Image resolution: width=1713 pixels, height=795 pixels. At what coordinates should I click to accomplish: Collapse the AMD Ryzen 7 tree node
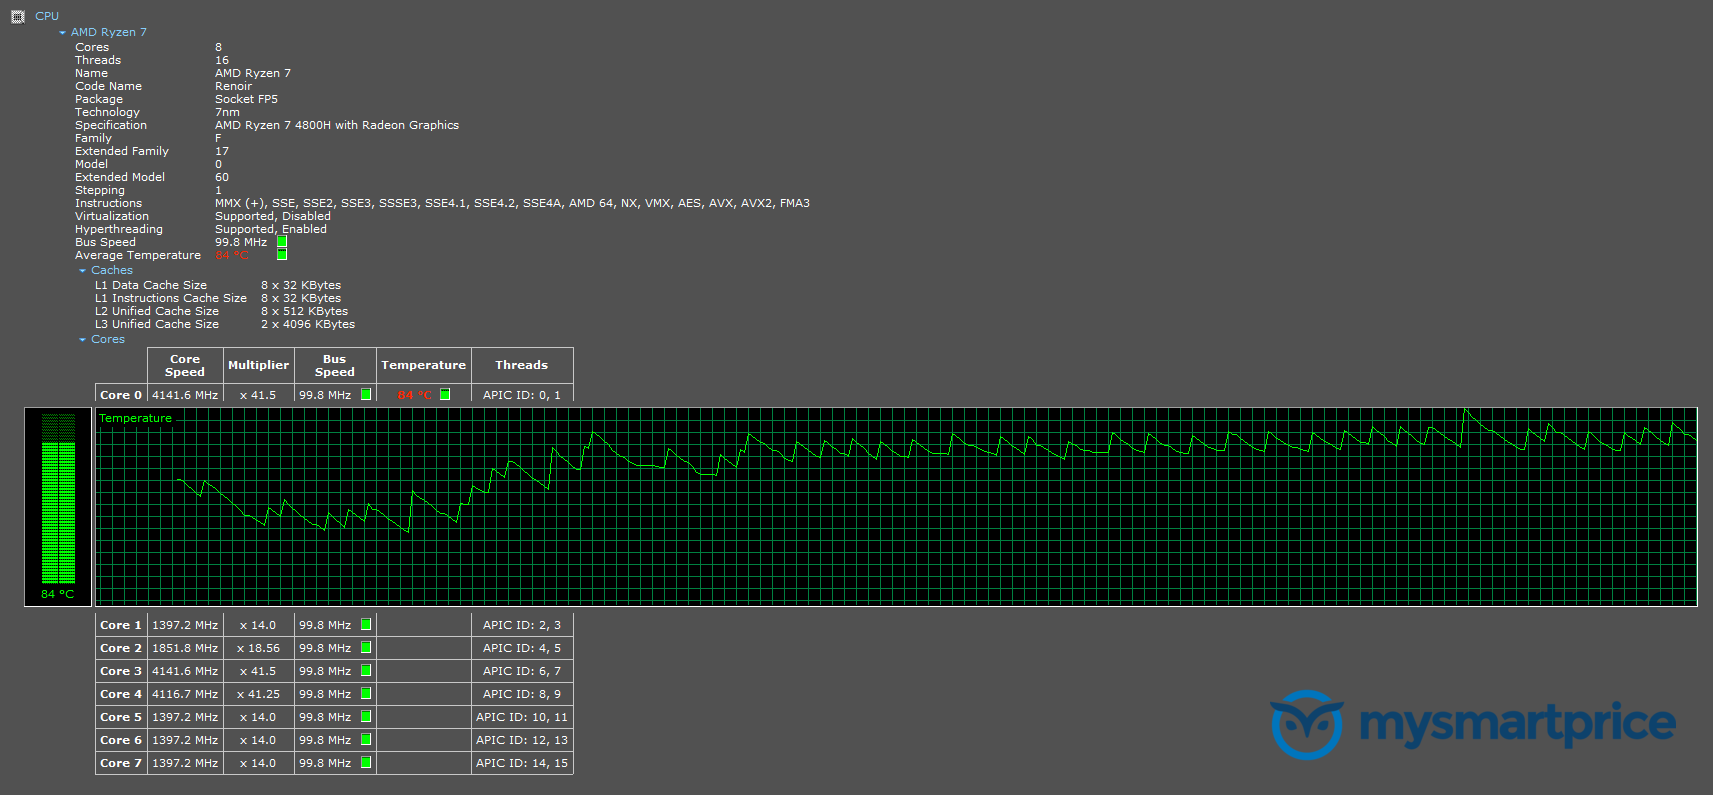[x=62, y=33]
